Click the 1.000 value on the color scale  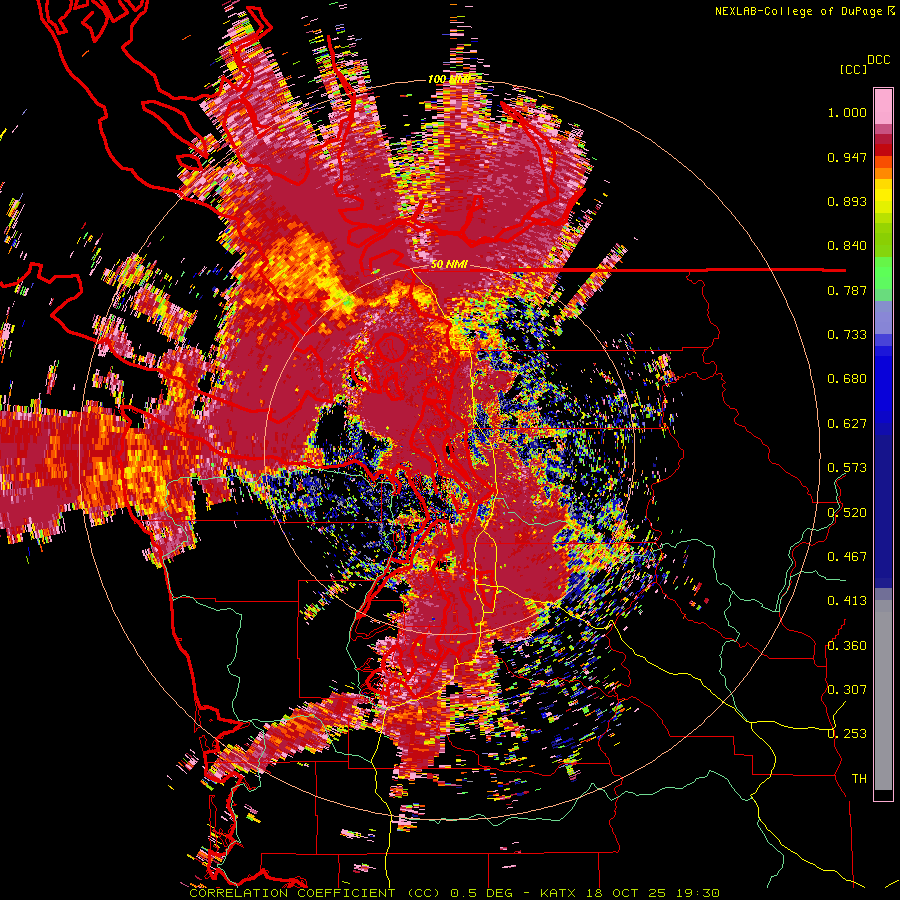coord(847,112)
